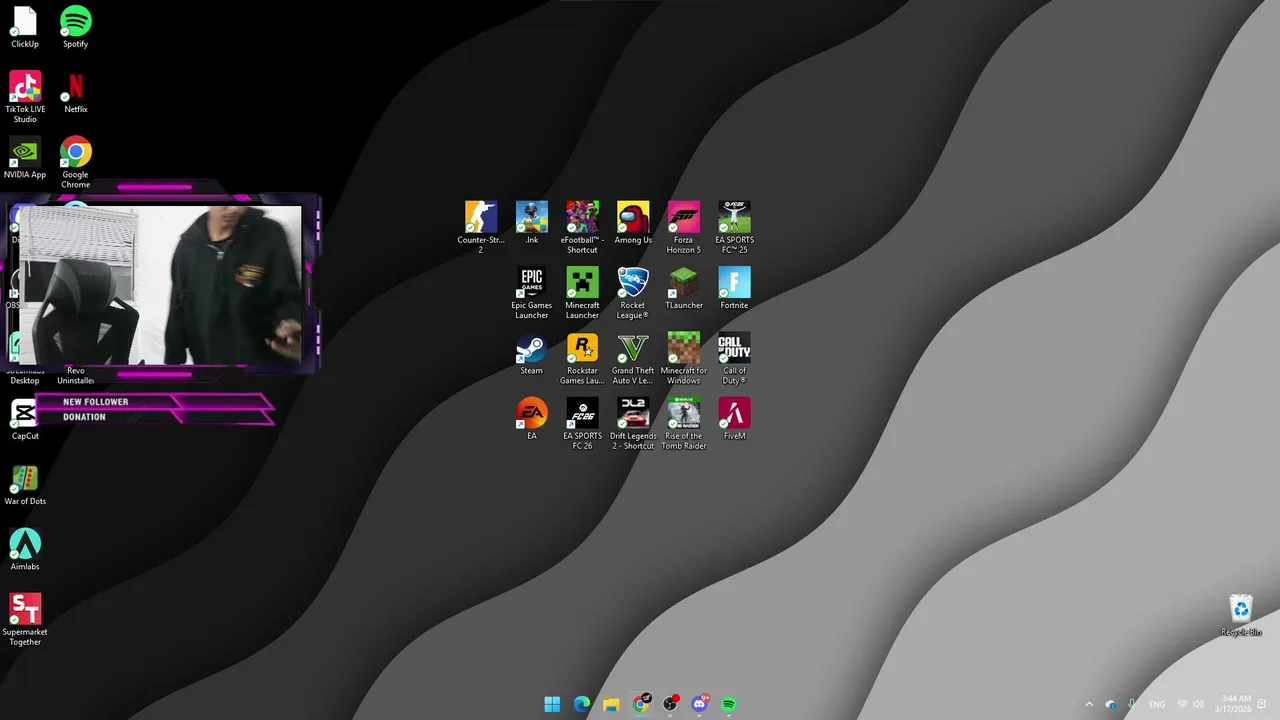
Task: Launch the Fortnite desktop shortcut
Action: pos(734,288)
